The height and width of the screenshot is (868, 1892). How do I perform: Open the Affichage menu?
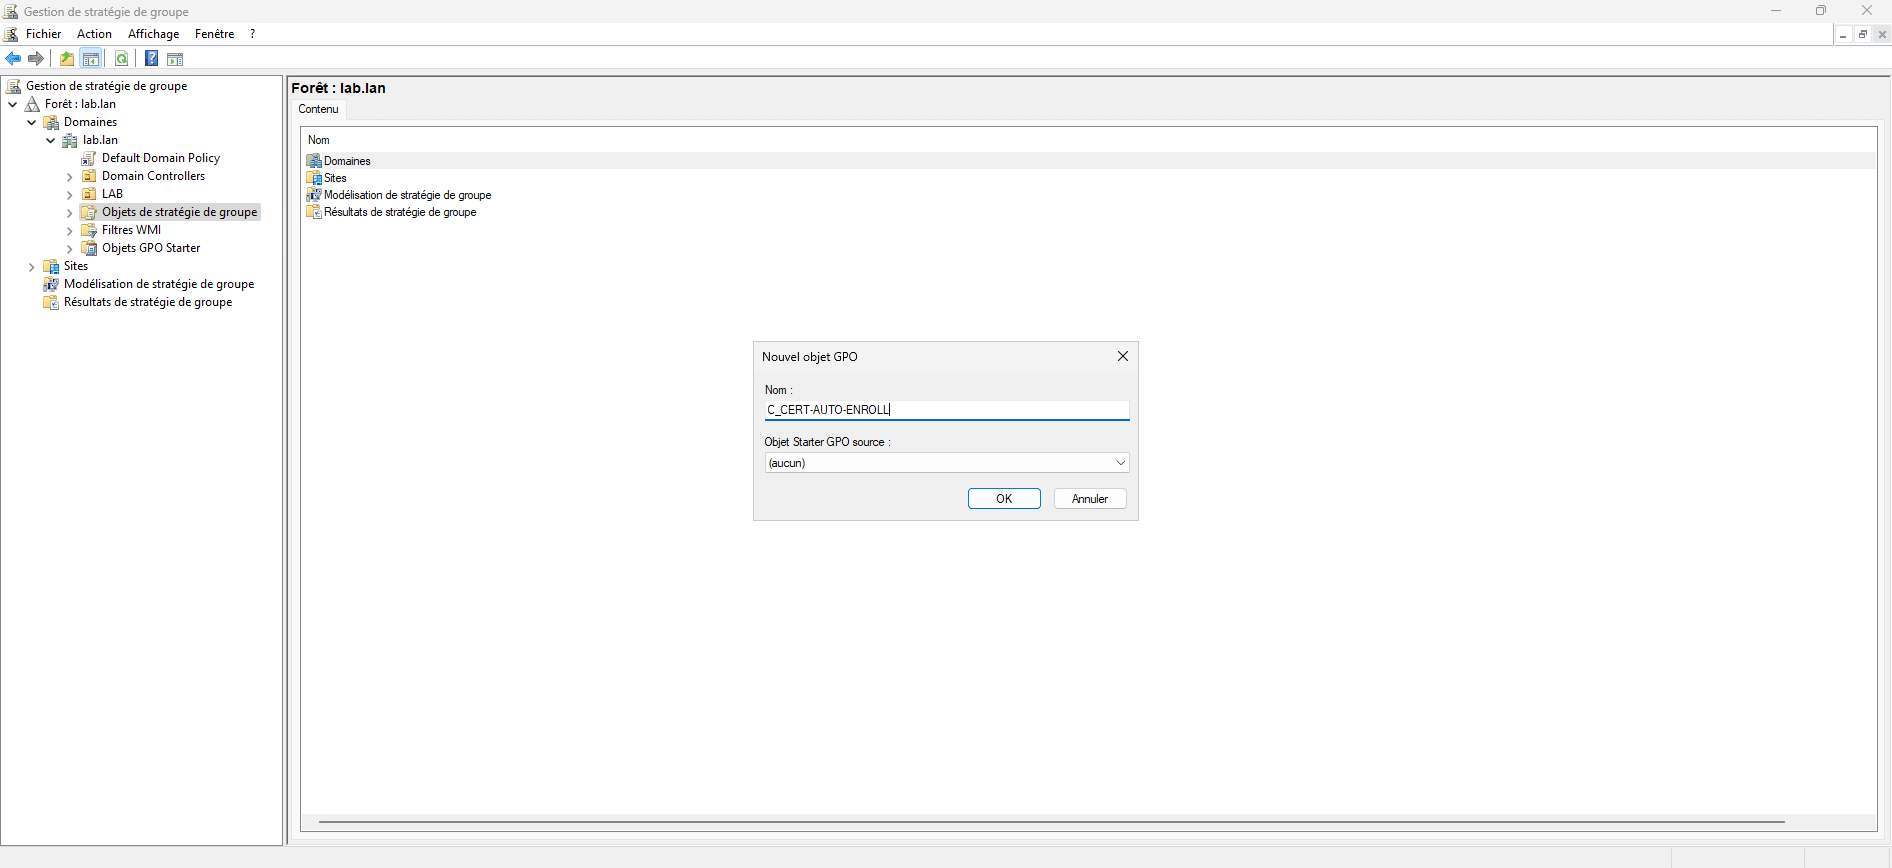click(153, 34)
